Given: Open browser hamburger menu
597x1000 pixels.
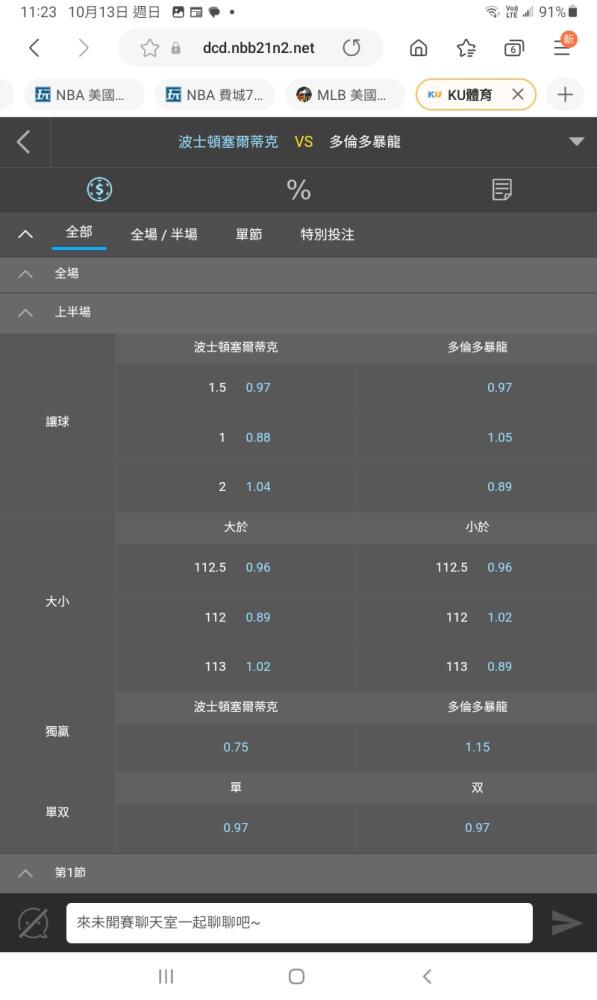Looking at the screenshot, I should point(563,47).
